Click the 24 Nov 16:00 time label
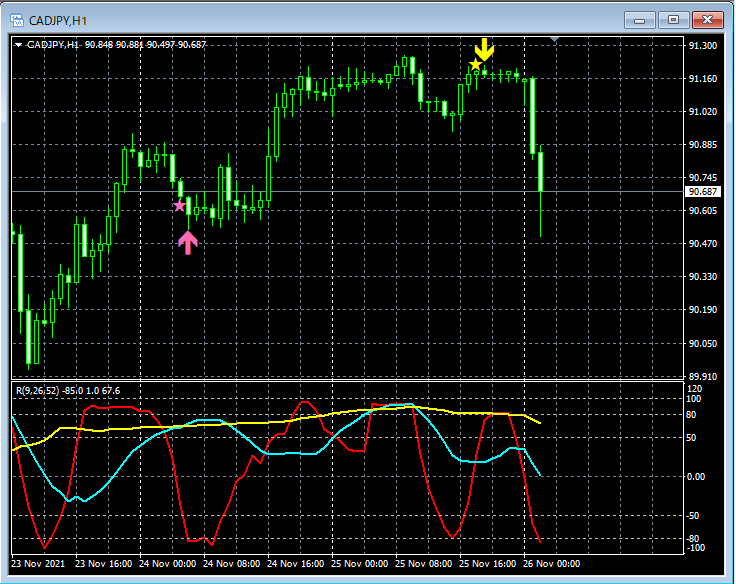This screenshot has height=584, width=736. [295, 563]
